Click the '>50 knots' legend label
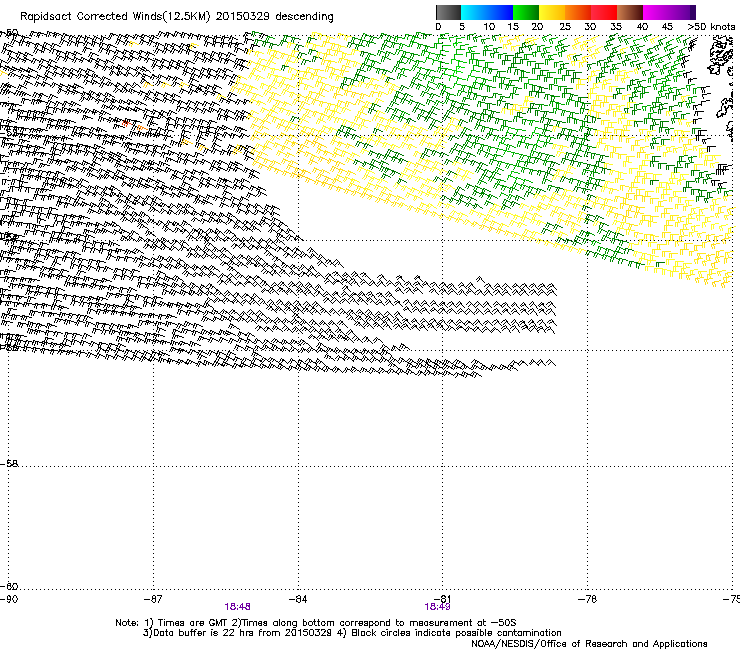 tap(711, 27)
